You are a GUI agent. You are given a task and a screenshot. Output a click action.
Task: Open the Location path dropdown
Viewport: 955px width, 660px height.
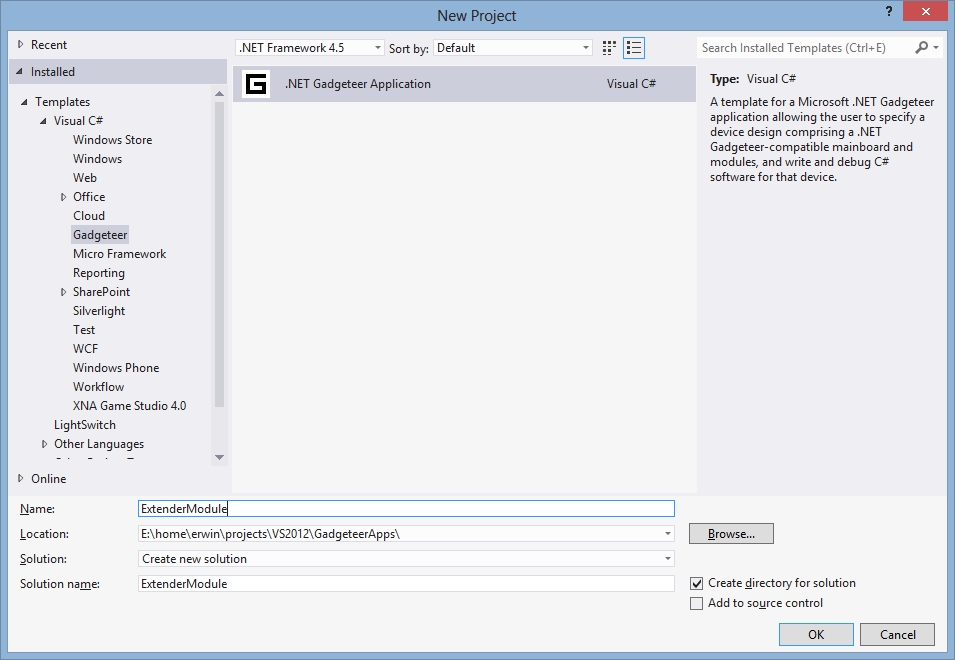pos(668,534)
